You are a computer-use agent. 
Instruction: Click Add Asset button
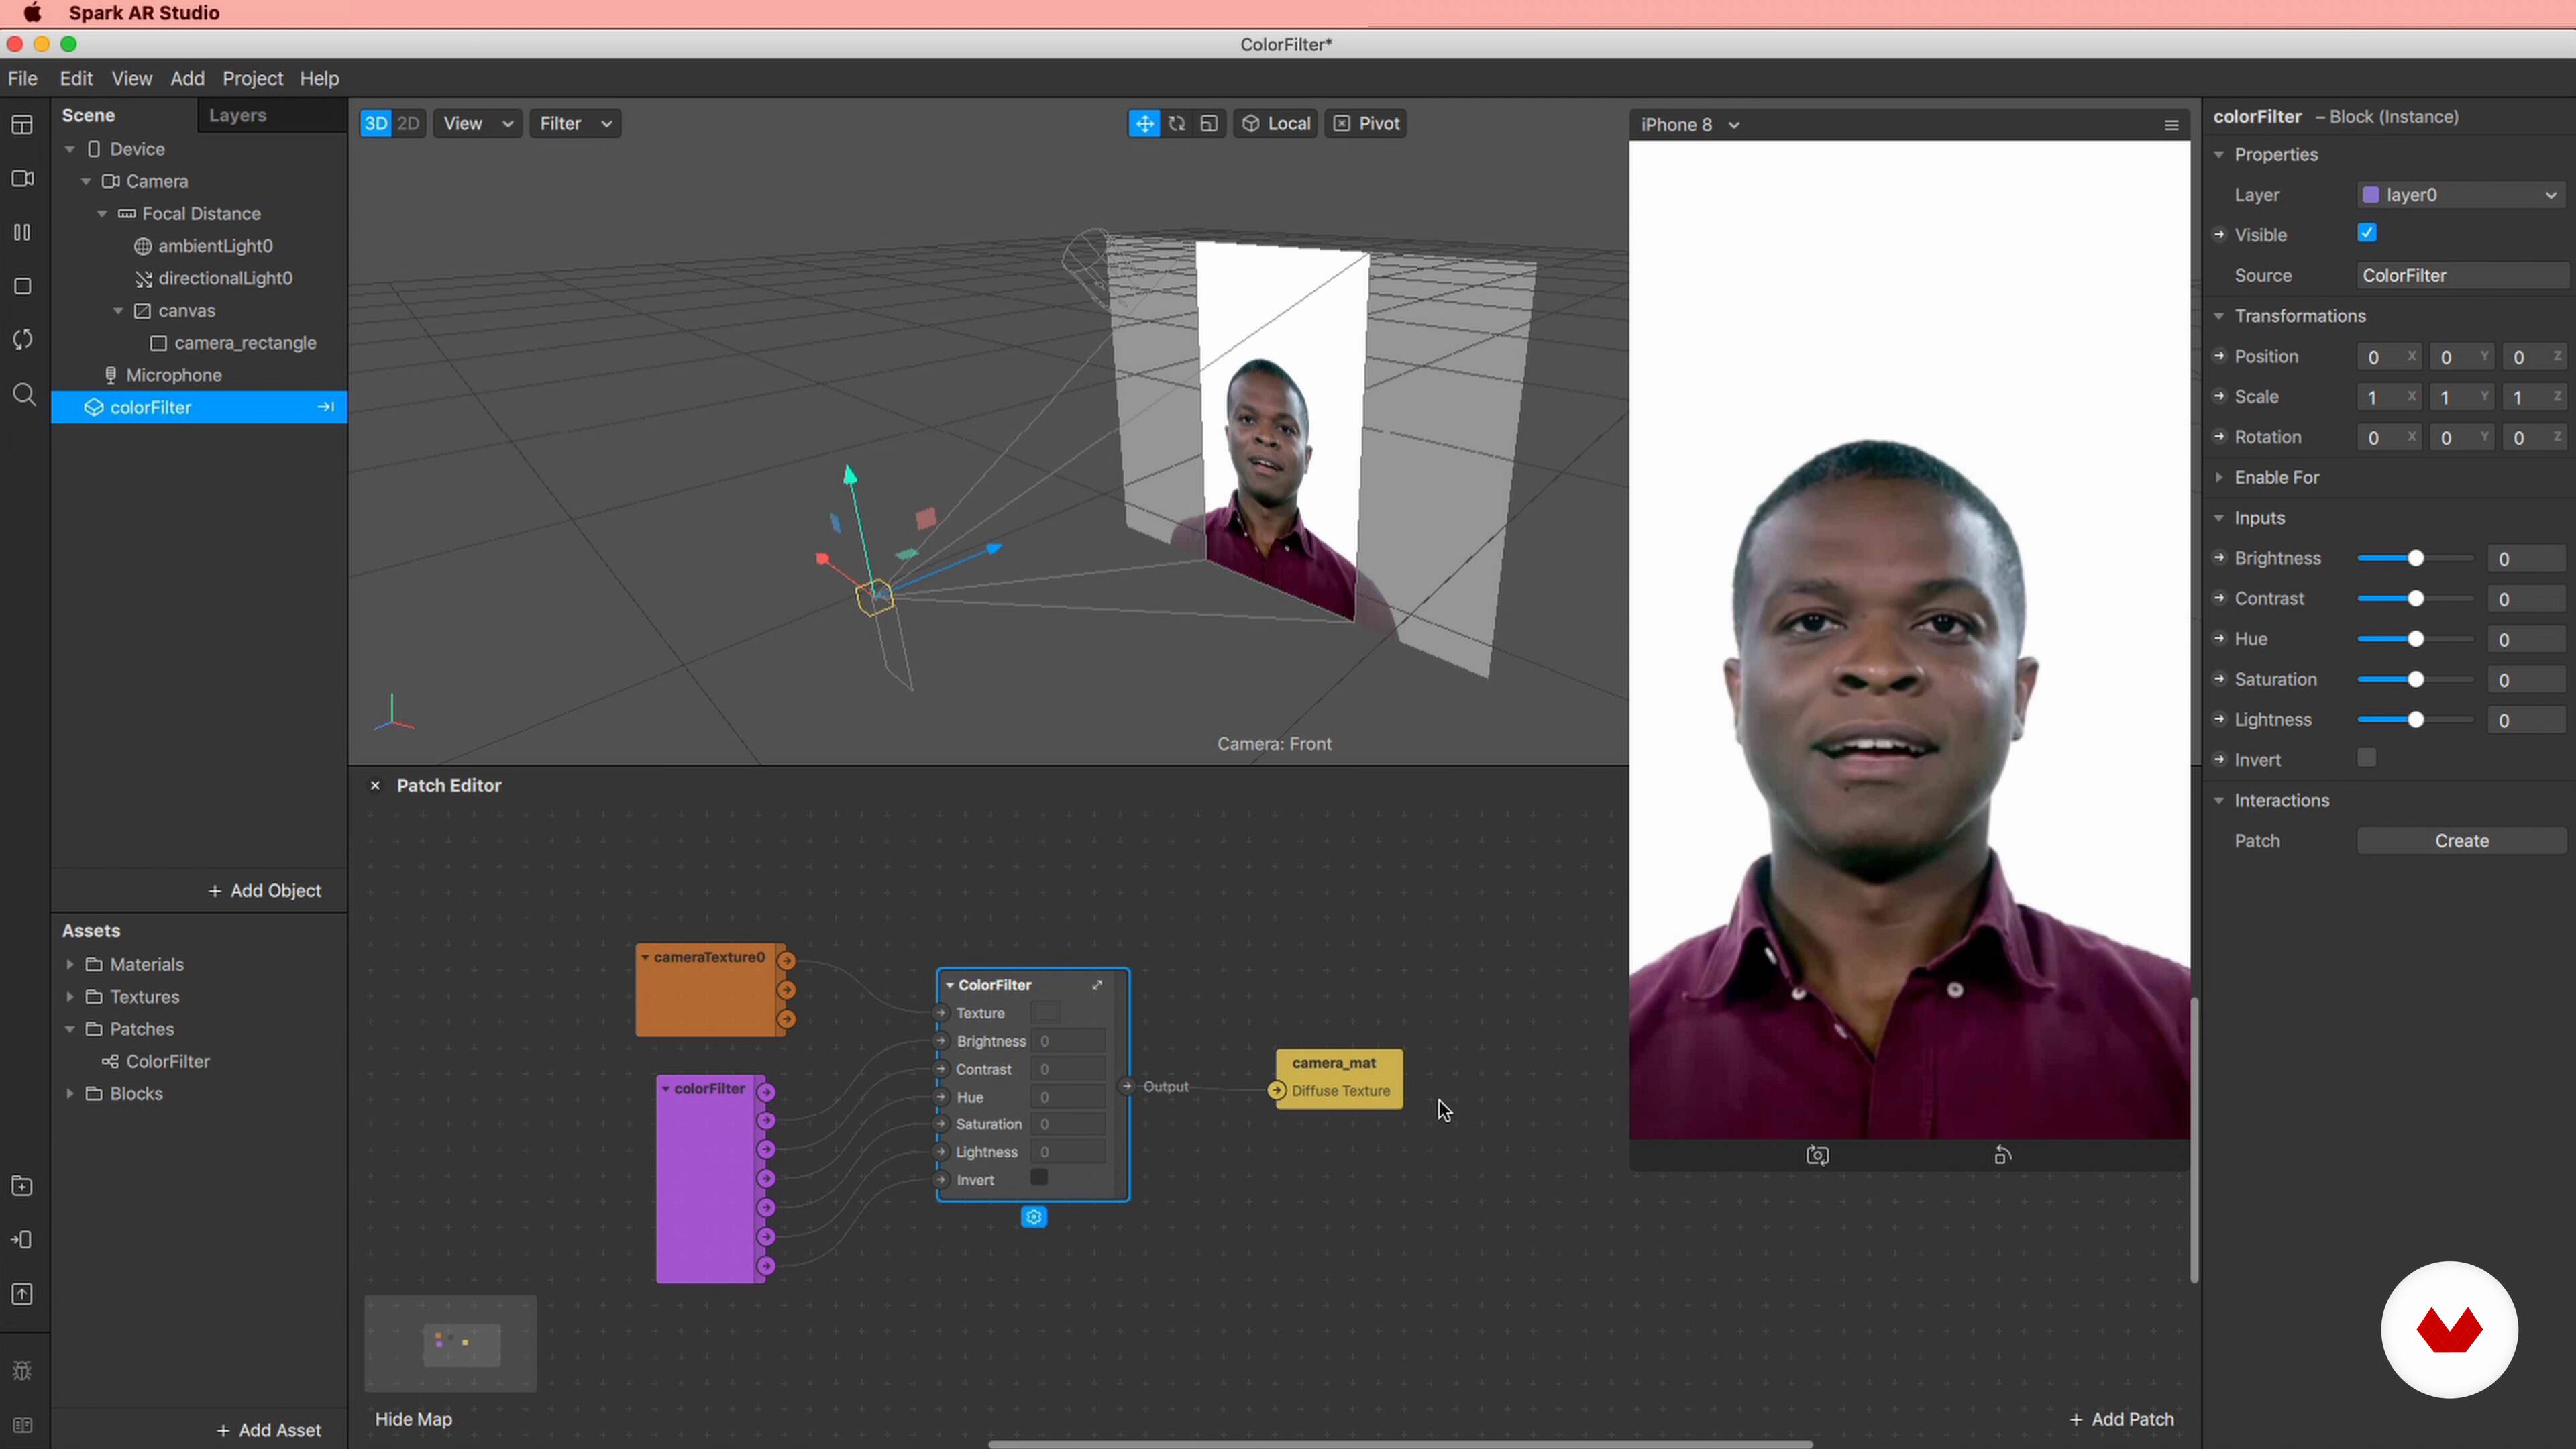pyautogui.click(x=269, y=1431)
